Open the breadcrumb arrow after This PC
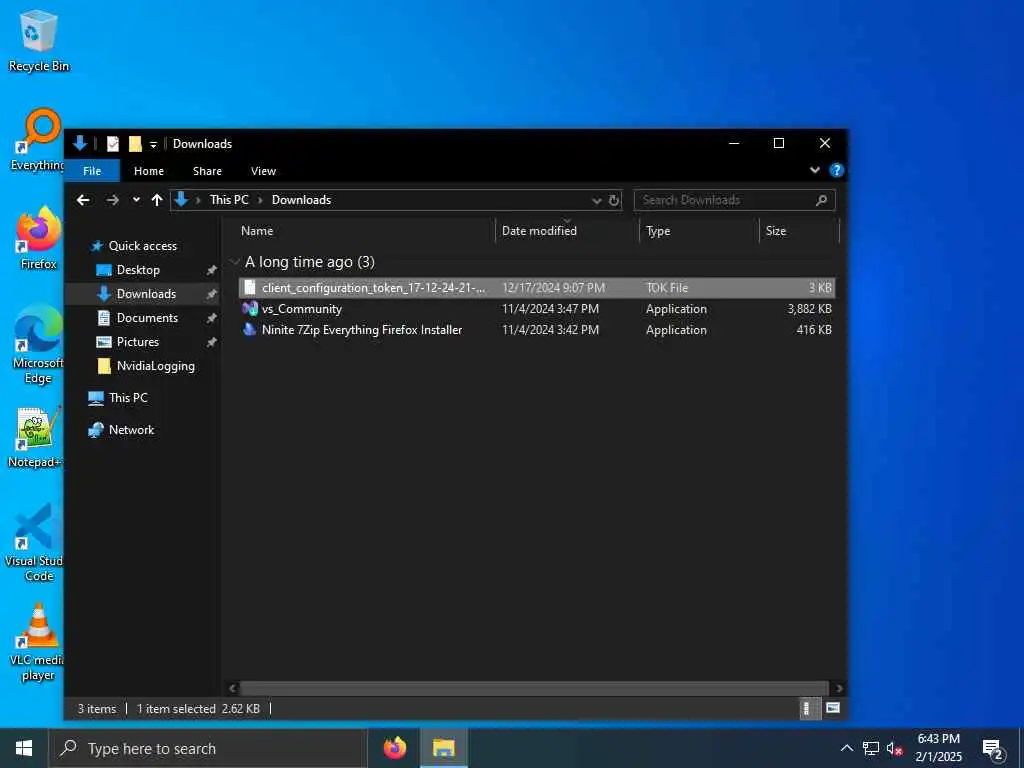 (260, 200)
